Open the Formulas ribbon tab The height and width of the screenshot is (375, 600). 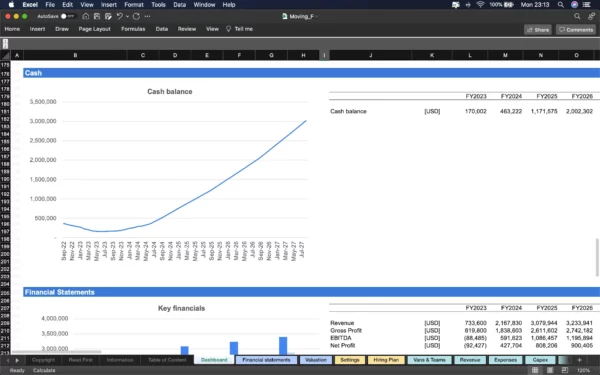click(133, 29)
